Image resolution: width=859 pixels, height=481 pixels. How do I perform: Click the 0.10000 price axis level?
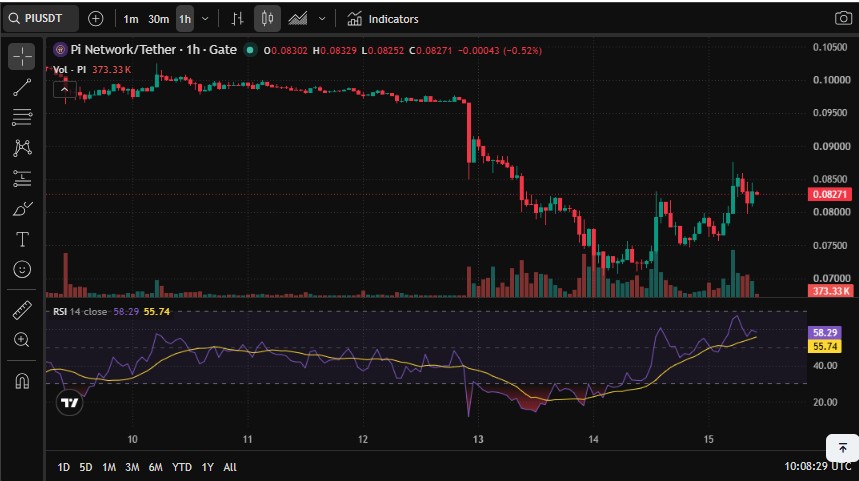832,80
